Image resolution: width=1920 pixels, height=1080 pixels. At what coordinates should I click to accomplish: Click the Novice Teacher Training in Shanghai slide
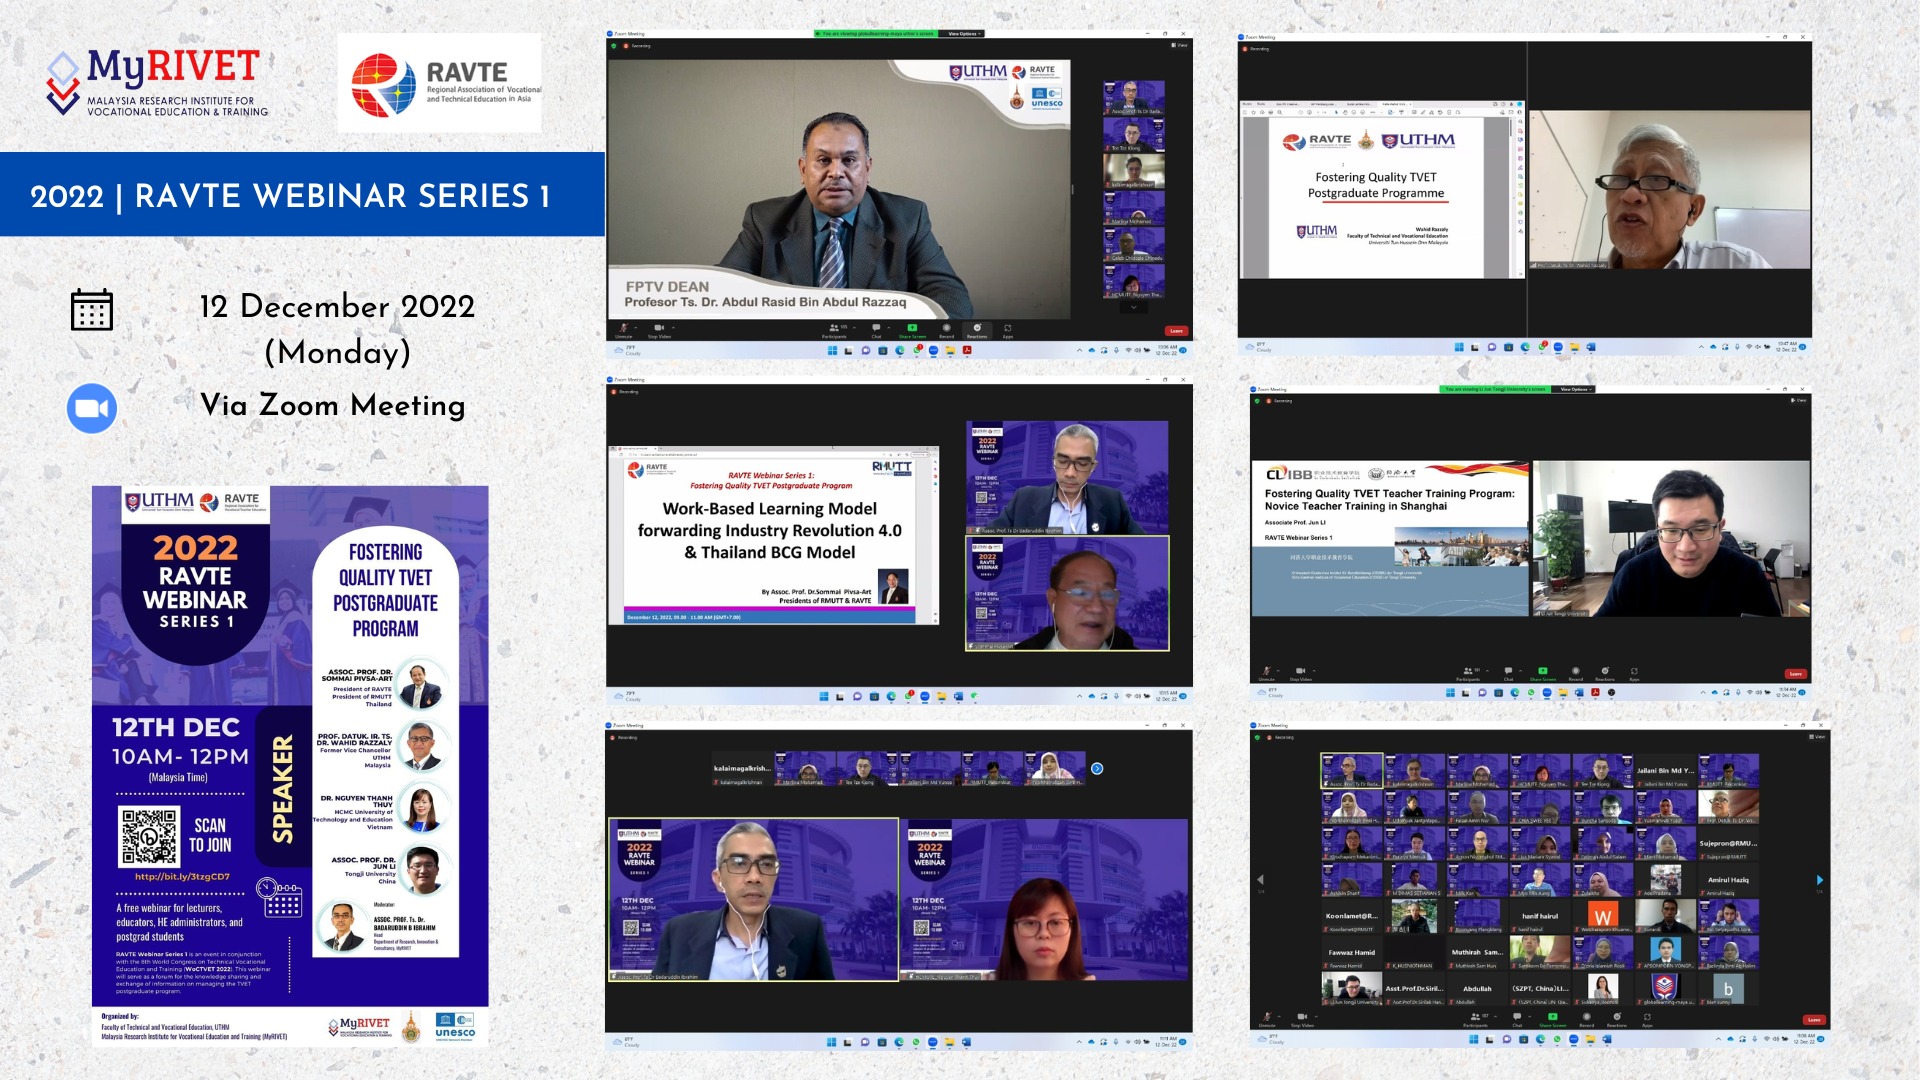click(x=1391, y=538)
